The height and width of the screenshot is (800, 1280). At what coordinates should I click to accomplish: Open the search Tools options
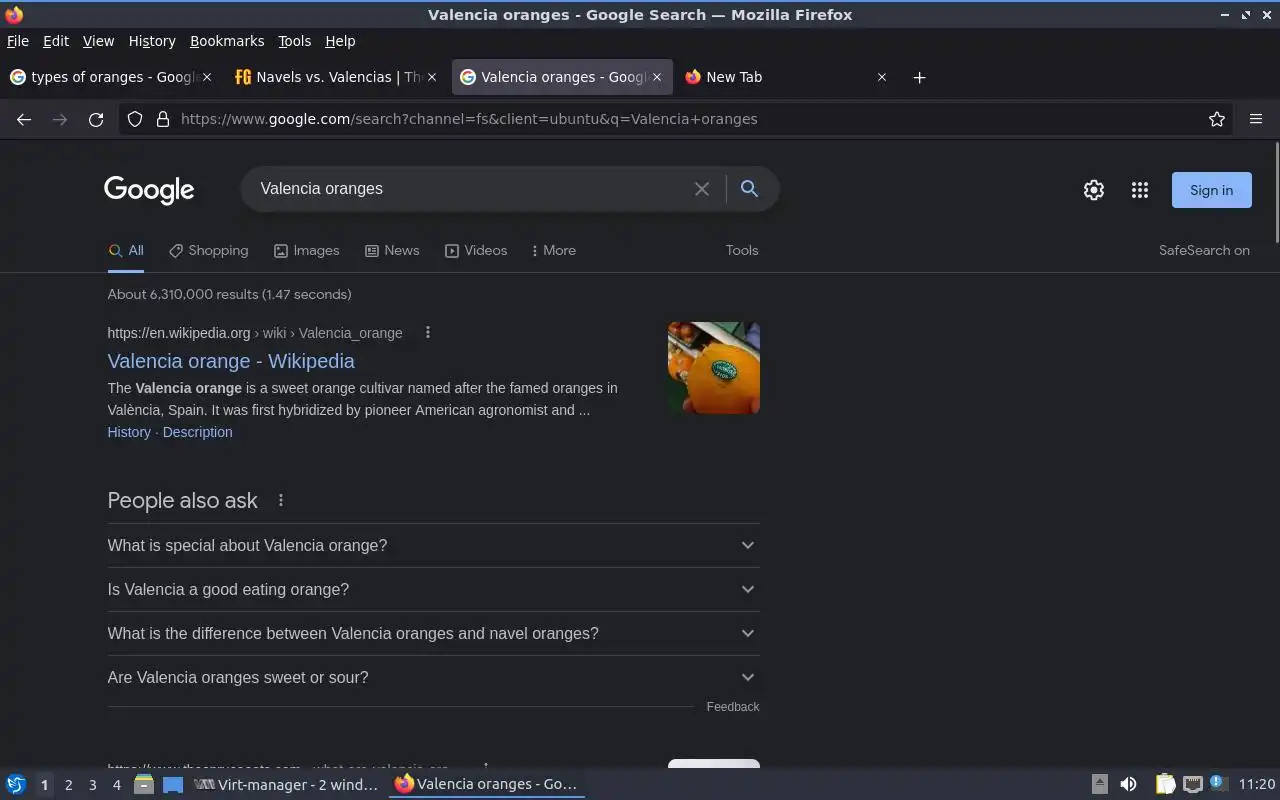742,251
